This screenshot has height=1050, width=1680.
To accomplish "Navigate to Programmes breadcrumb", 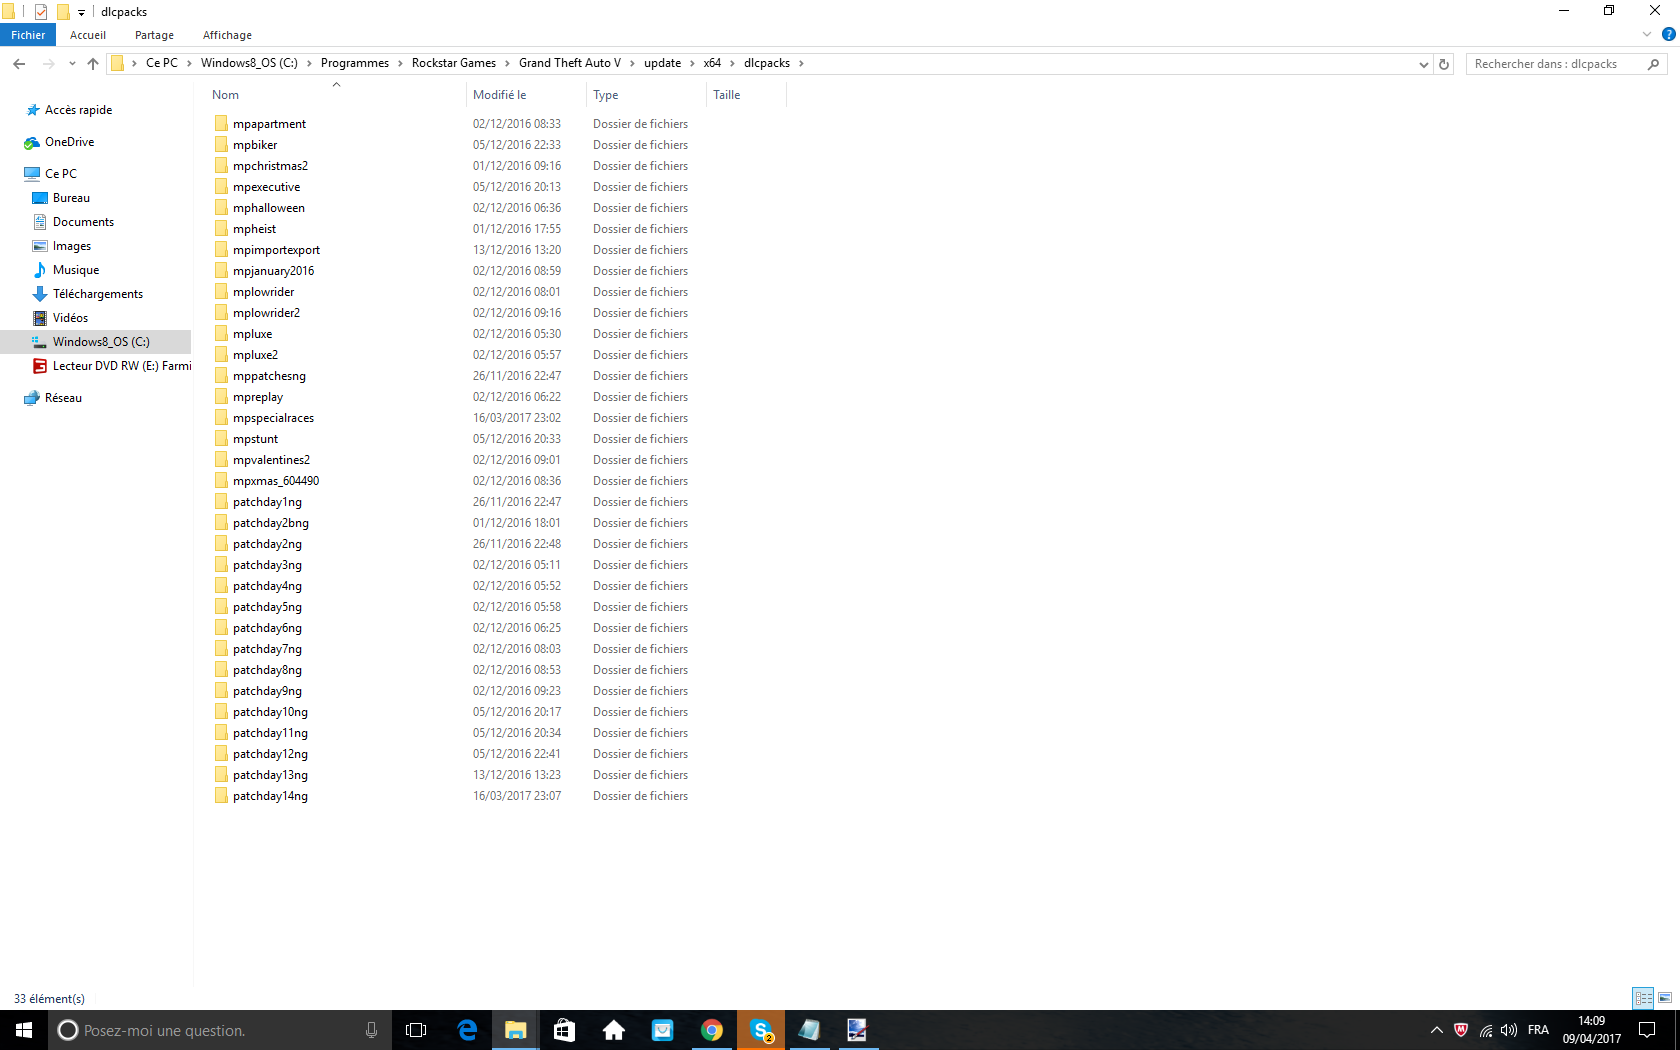I will (x=355, y=63).
